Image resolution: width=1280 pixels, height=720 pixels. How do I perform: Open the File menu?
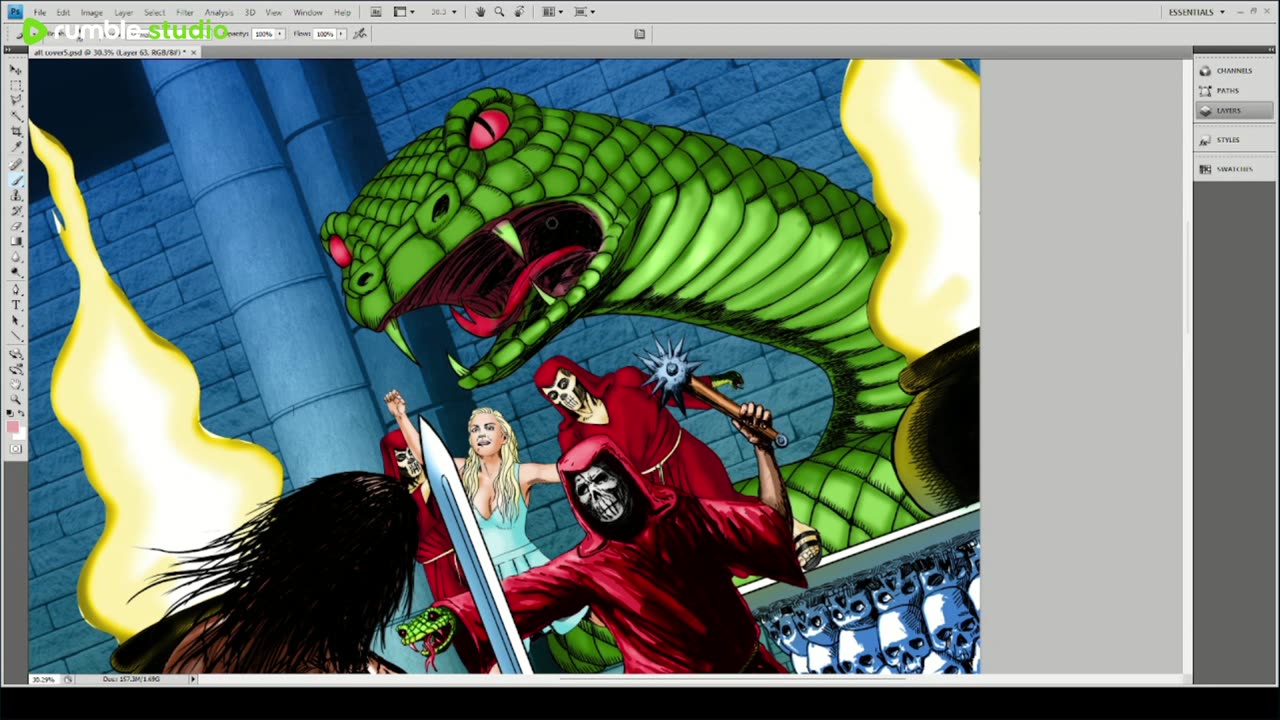(40, 12)
